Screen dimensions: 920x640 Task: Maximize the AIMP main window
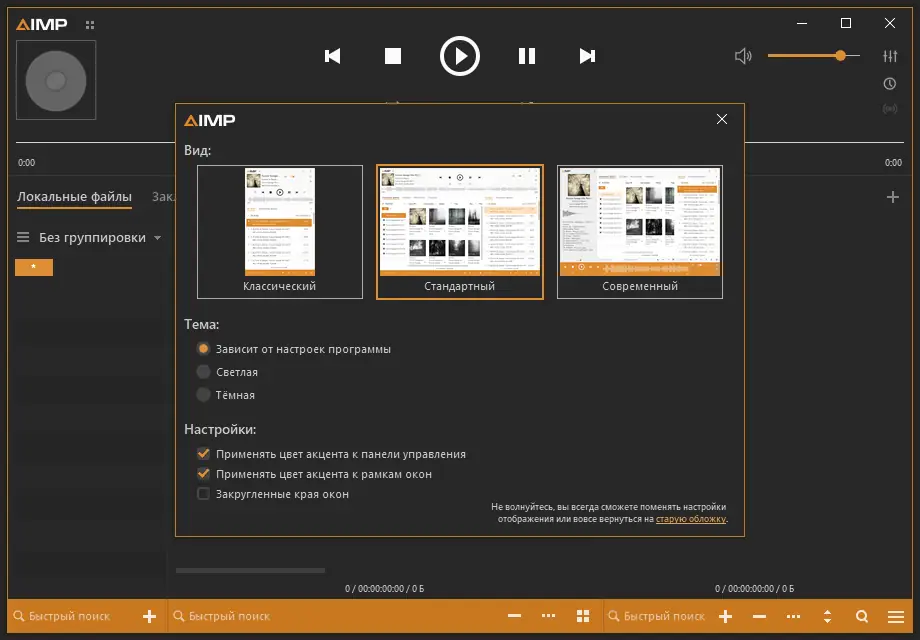click(x=845, y=23)
